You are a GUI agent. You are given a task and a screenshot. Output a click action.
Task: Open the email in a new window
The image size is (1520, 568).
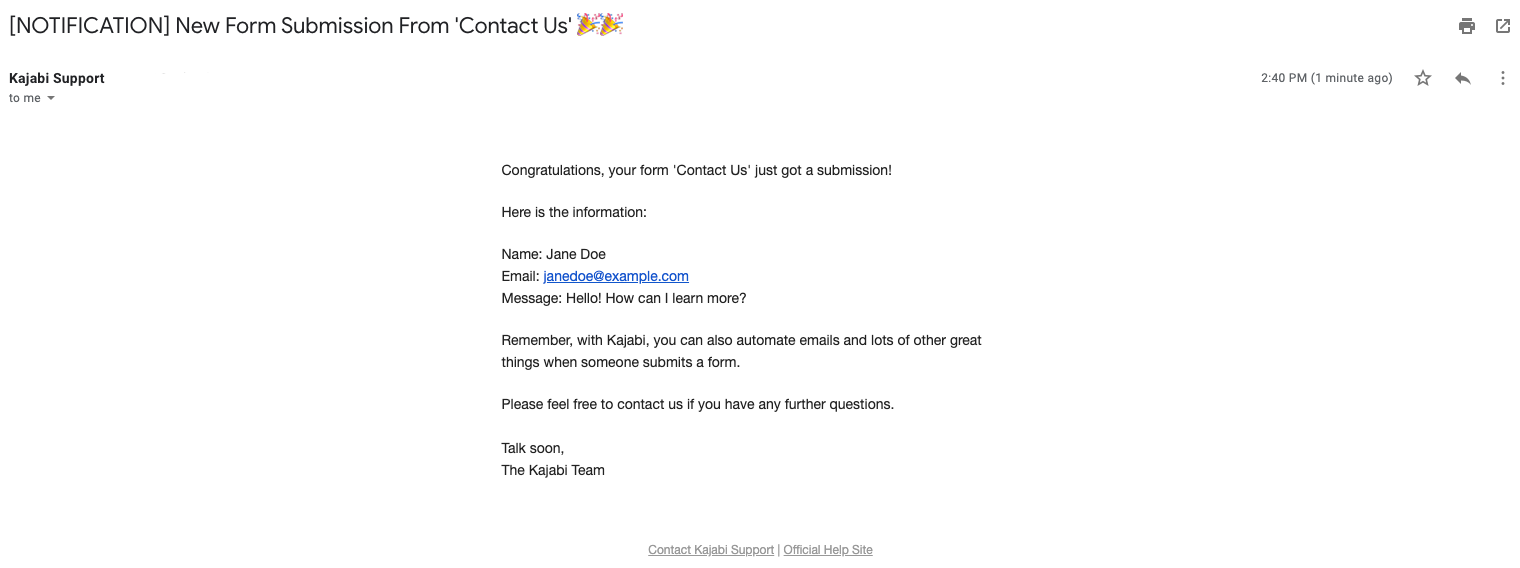click(1503, 26)
